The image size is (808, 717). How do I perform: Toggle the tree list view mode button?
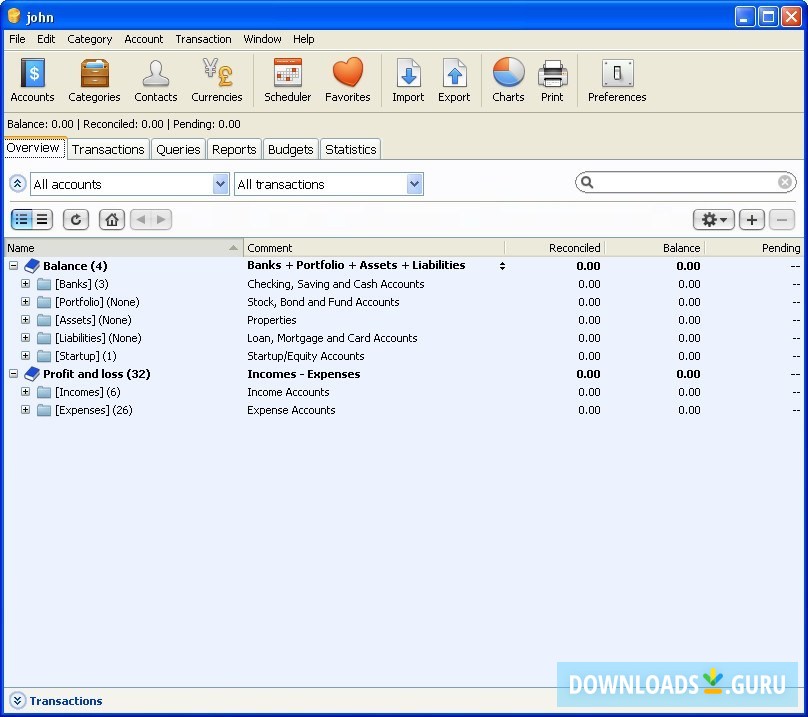[x=22, y=220]
